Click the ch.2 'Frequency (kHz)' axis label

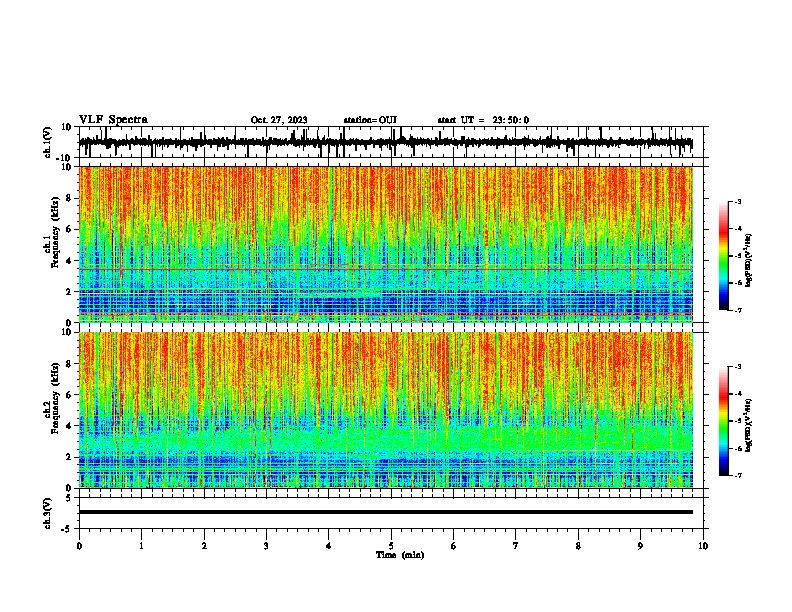point(55,398)
